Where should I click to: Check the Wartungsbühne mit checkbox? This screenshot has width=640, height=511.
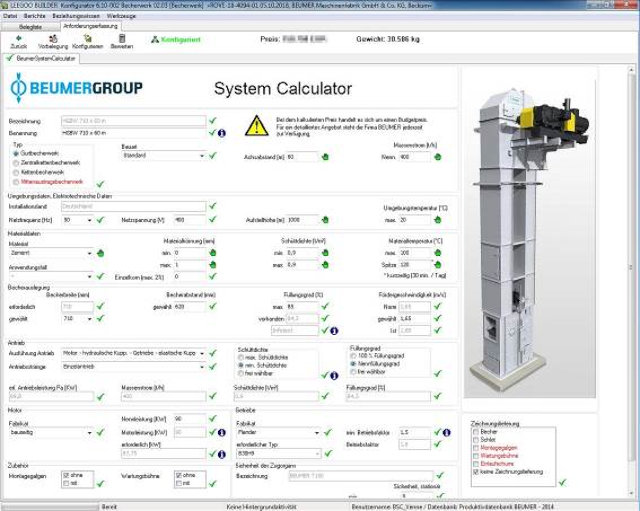pos(179,484)
